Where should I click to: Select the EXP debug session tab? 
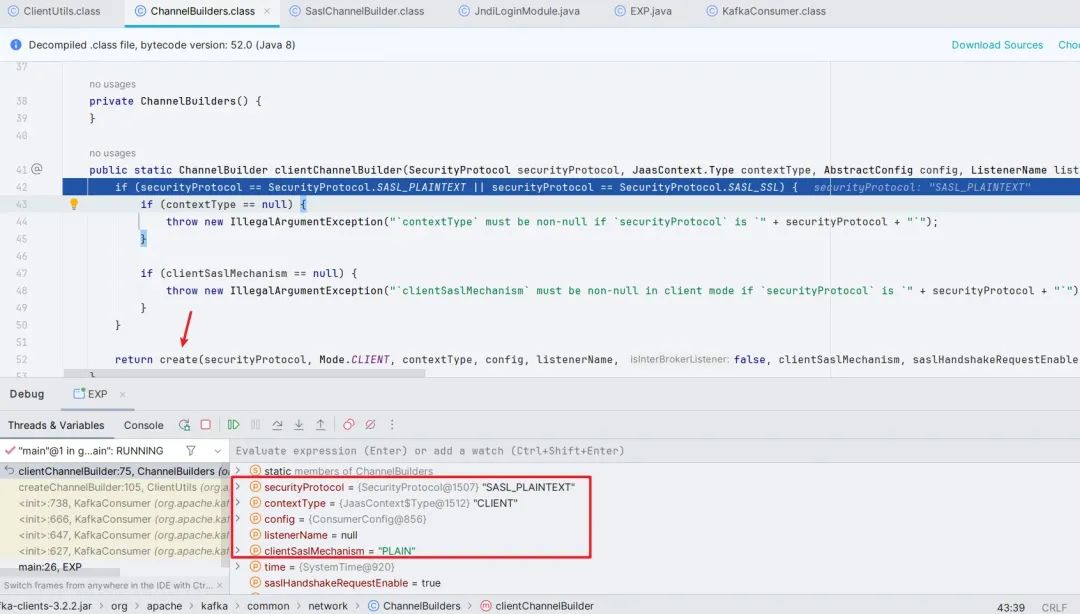pos(90,394)
